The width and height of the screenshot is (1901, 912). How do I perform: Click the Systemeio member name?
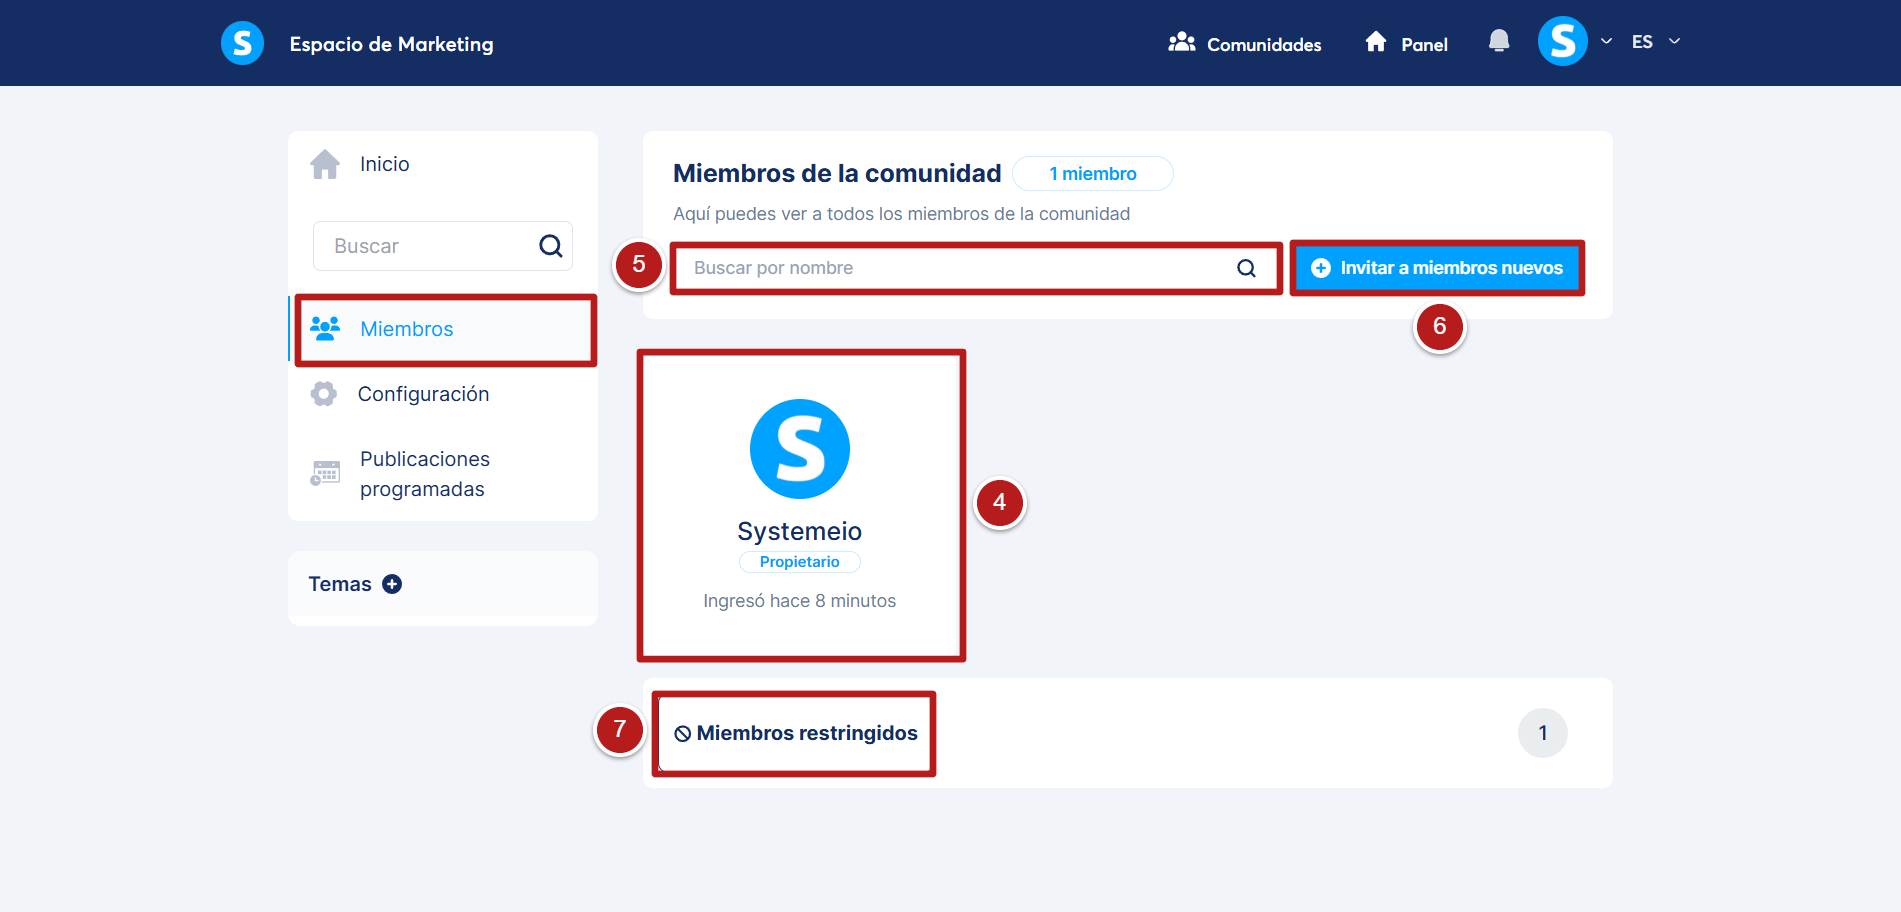pyautogui.click(x=800, y=531)
